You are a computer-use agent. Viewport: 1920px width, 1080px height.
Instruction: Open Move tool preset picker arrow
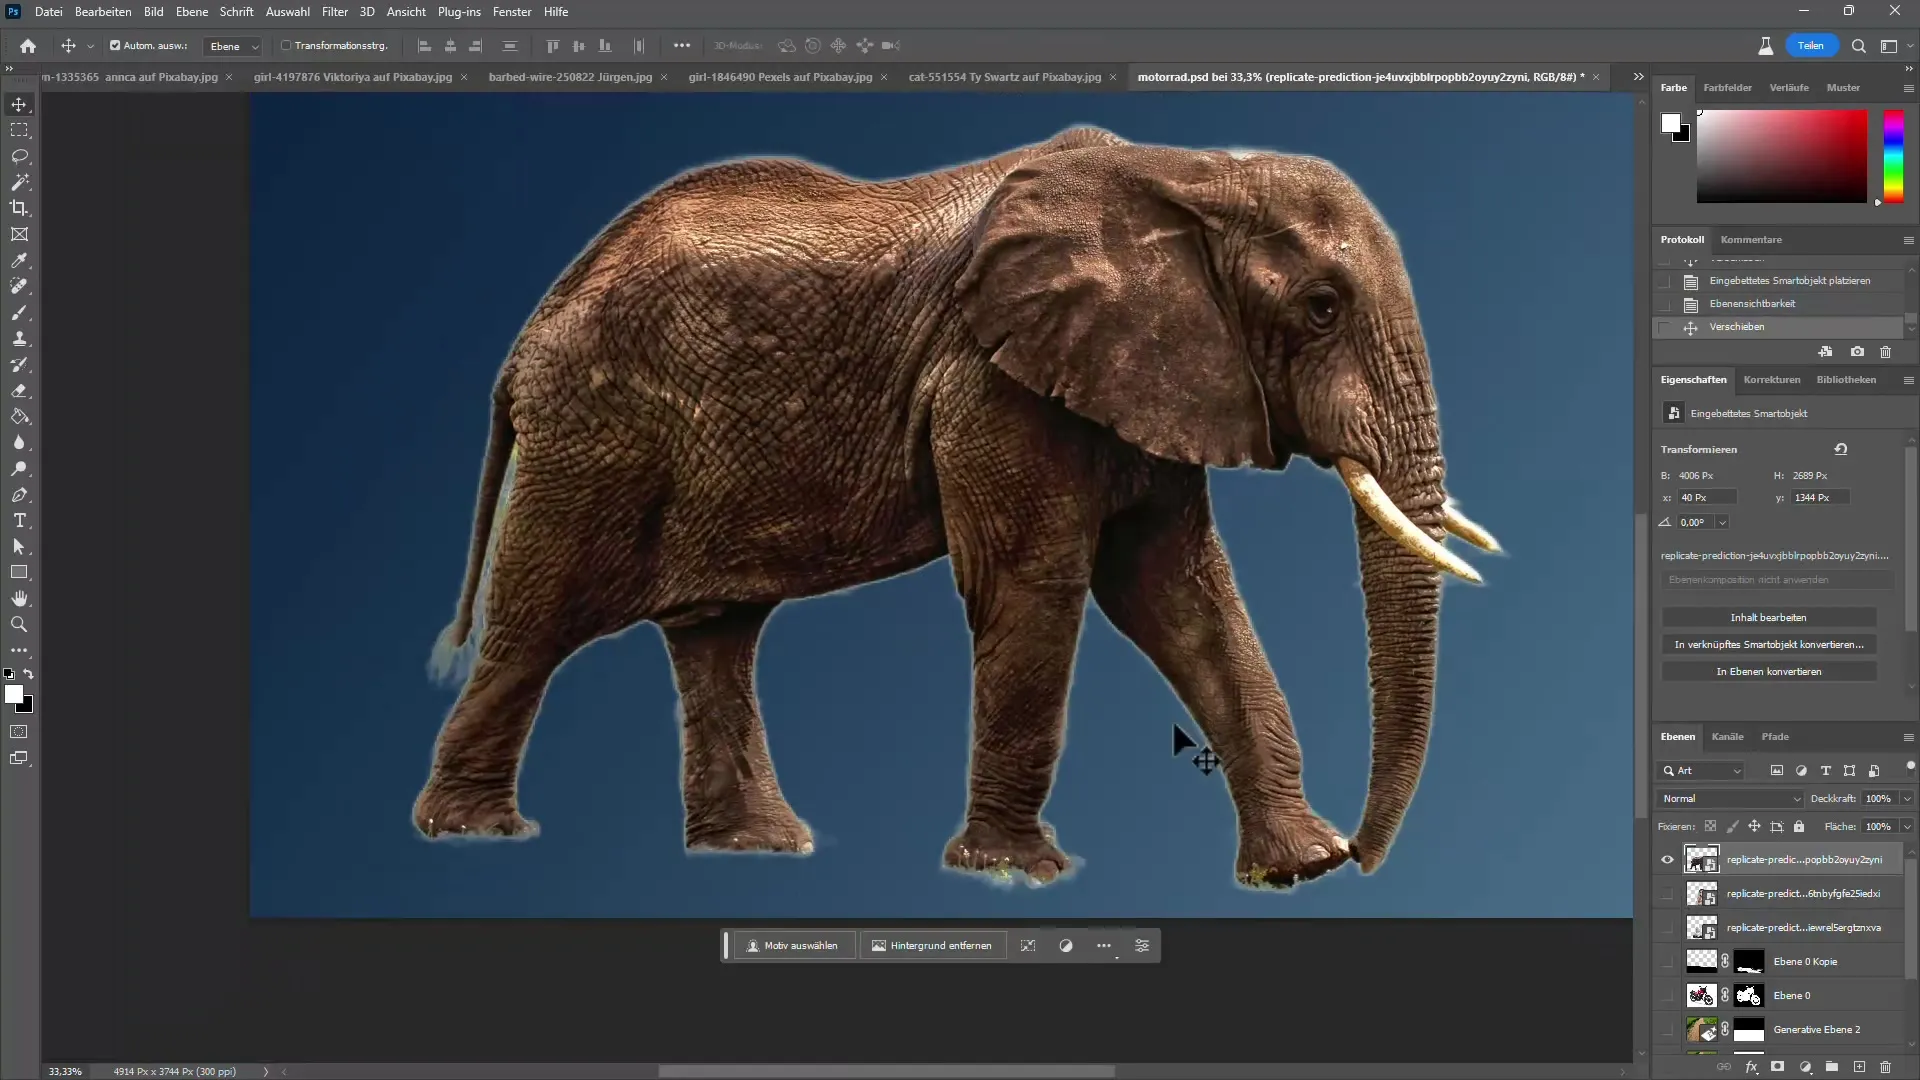click(90, 46)
